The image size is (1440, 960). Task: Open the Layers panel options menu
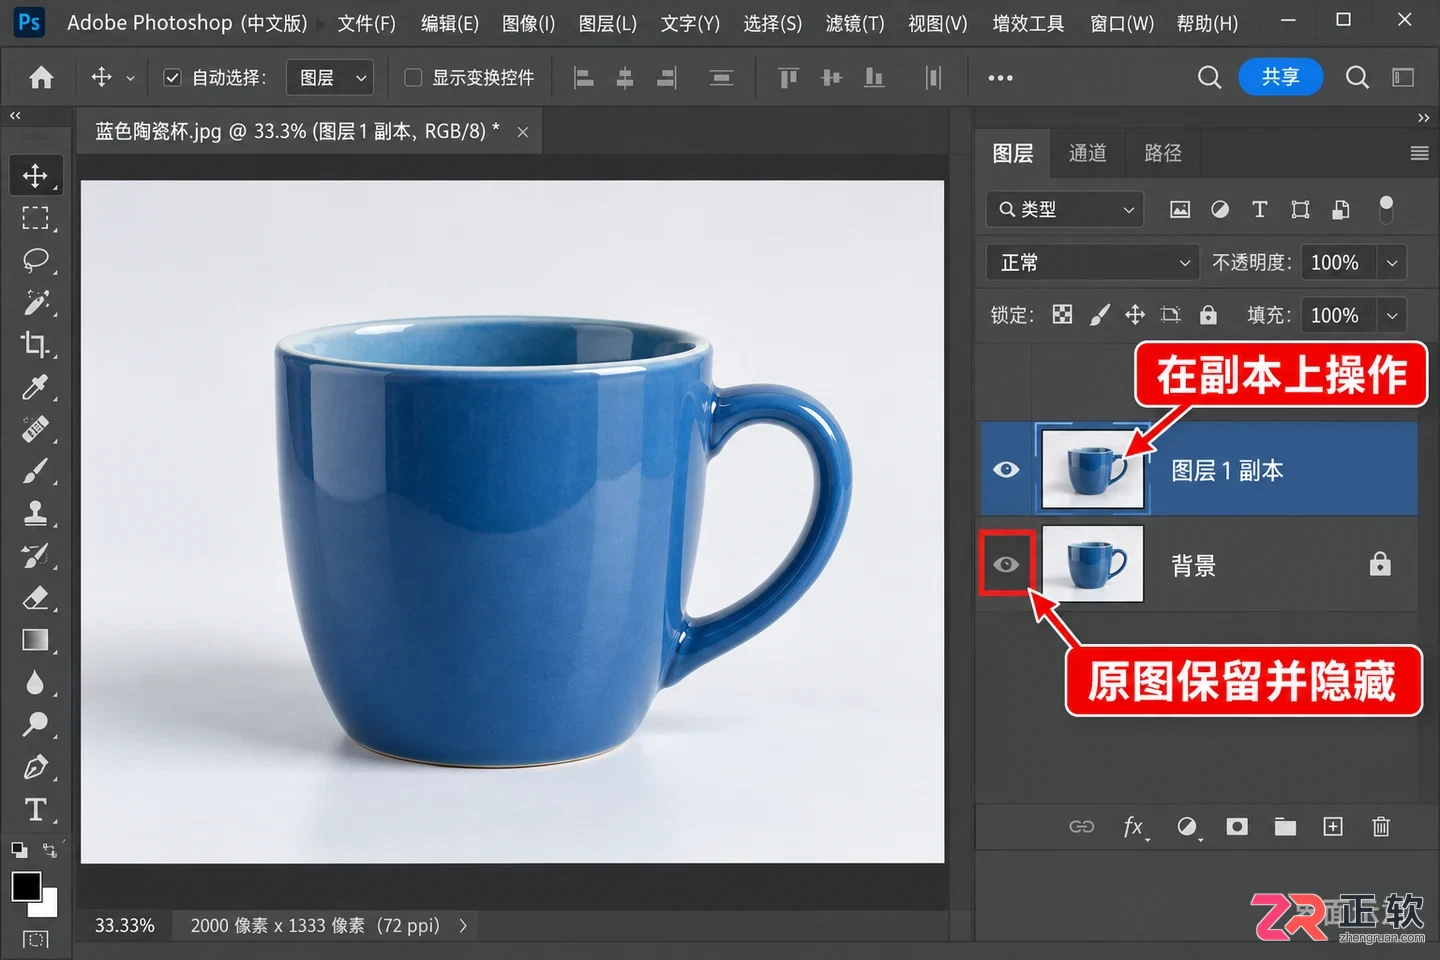pos(1419,153)
